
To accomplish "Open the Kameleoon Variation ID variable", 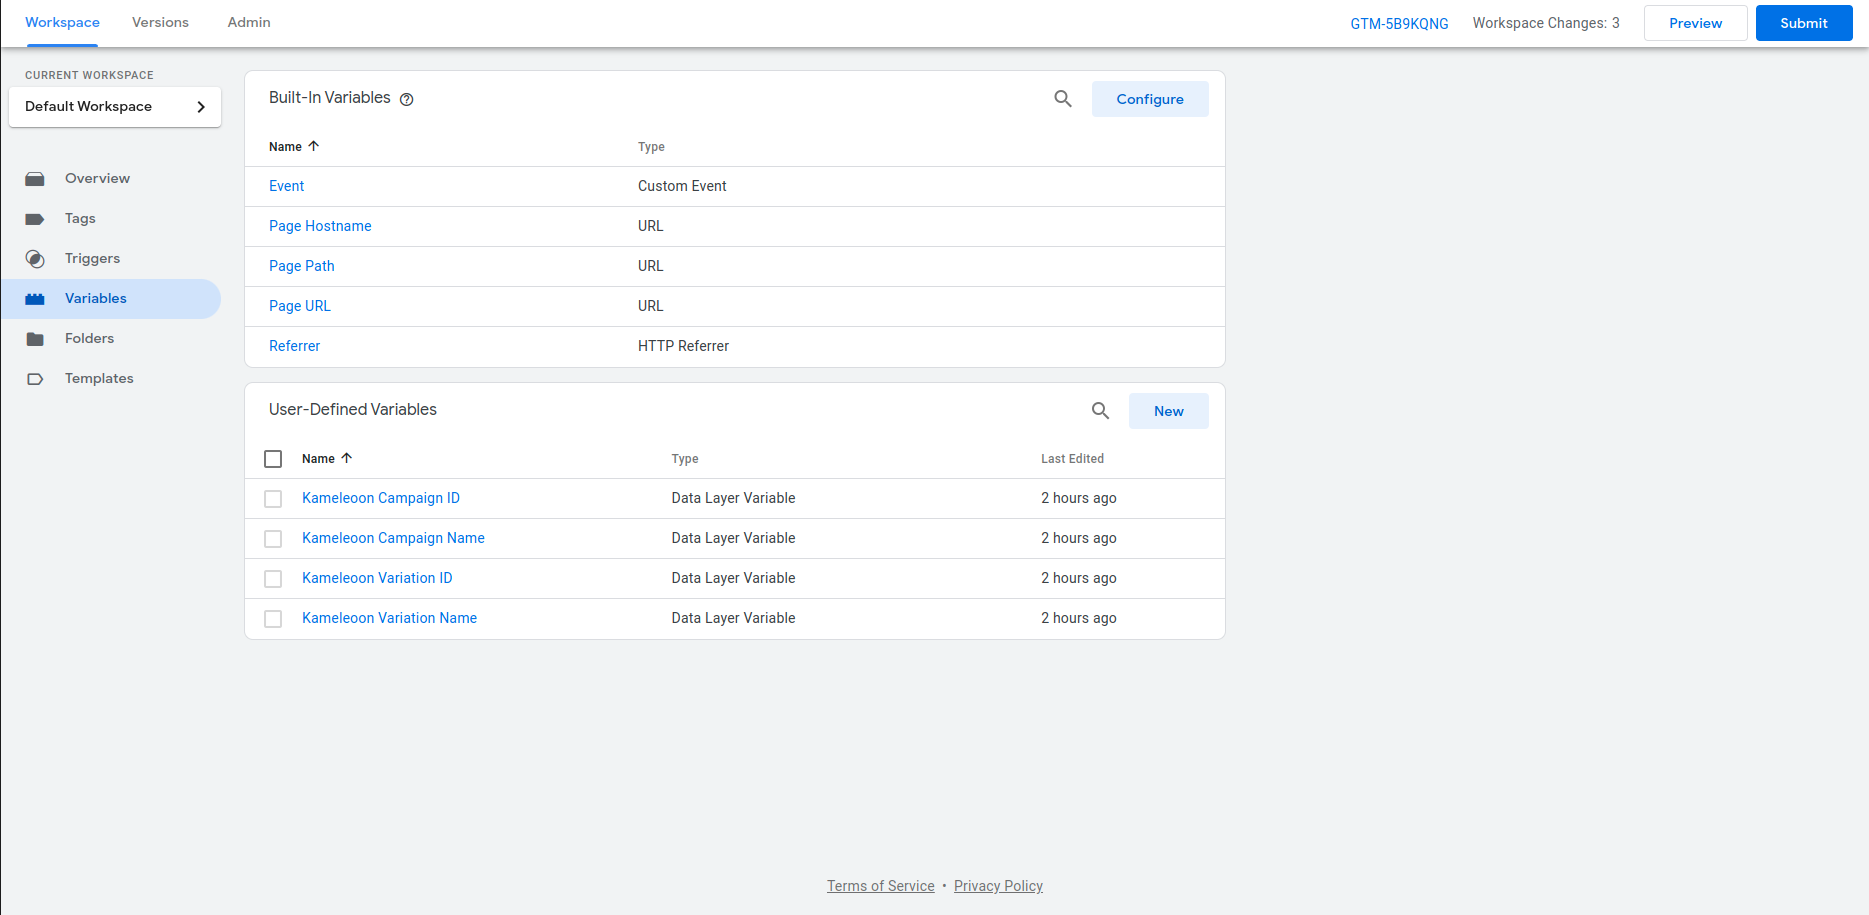I will (377, 578).
